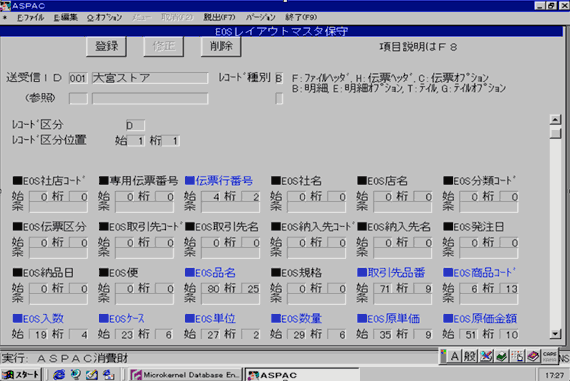
Task: Click the 修正 button
Action: coord(164,47)
